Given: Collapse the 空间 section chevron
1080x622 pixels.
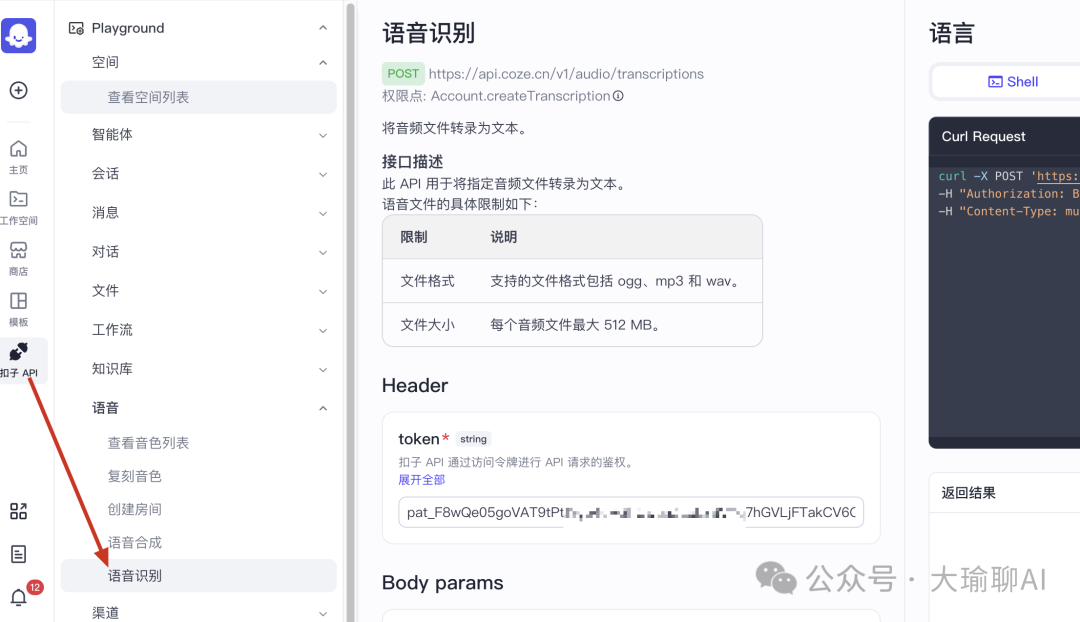Looking at the screenshot, I should pyautogui.click(x=323, y=63).
